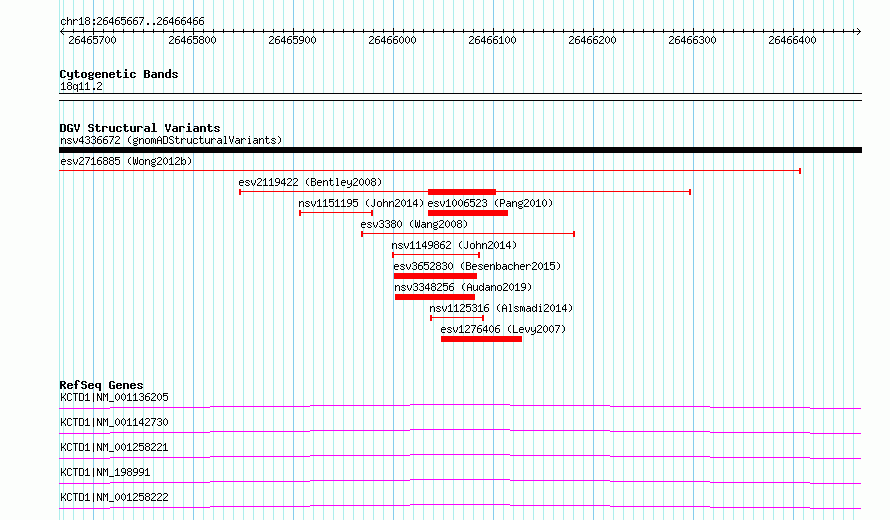Click the magenta line under KCTD1|NM_001258221
This screenshot has width=890, height=520.
pyautogui.click(x=460, y=456)
